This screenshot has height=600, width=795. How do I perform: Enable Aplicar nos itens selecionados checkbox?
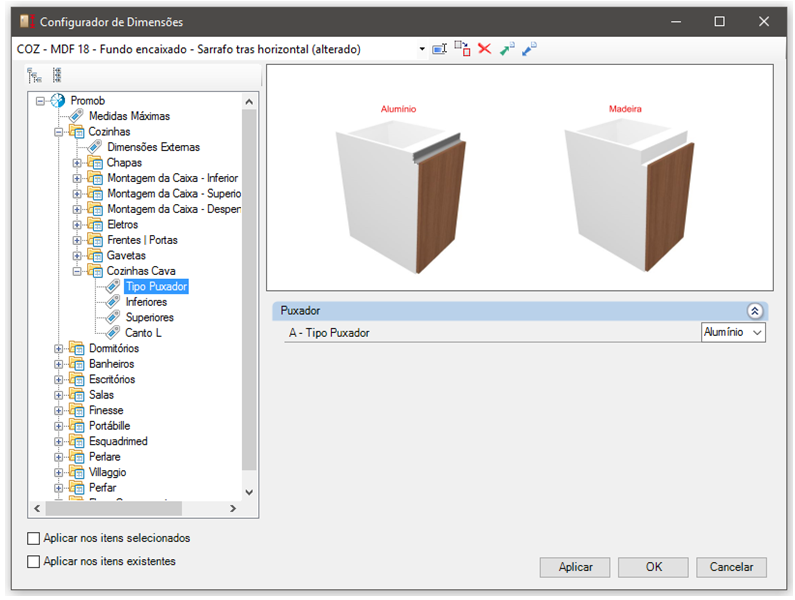(33, 538)
